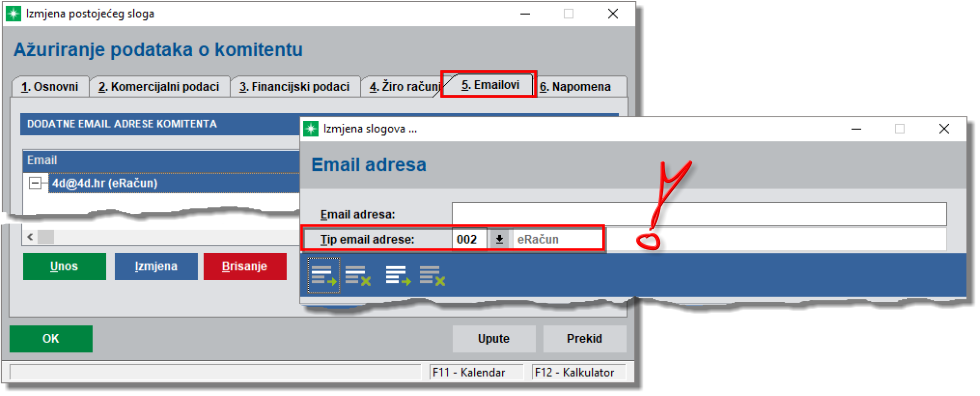Click the first save-record icon in blue toolbar

[x=324, y=275]
